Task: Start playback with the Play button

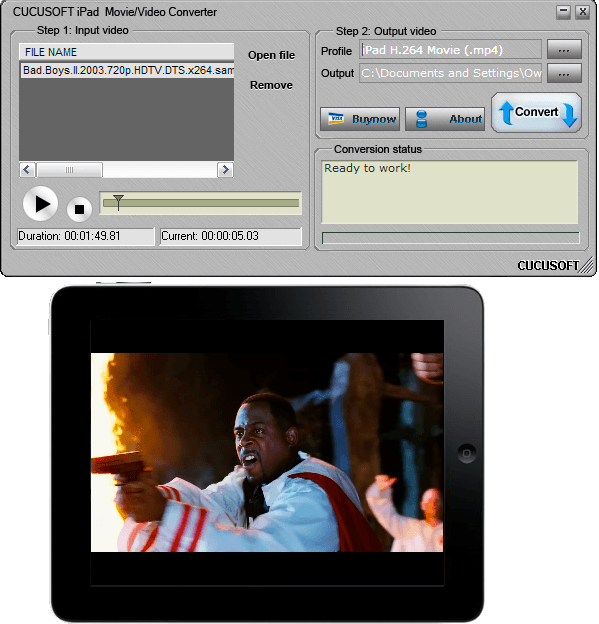Action: click(41, 204)
